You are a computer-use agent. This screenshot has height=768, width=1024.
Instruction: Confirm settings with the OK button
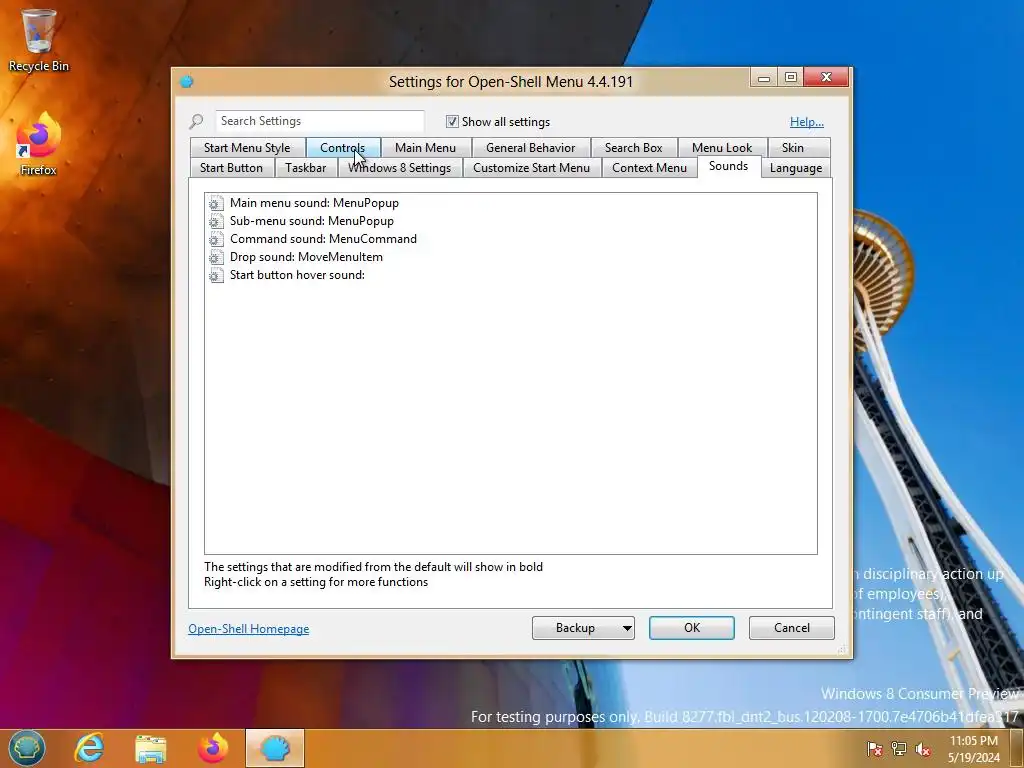tap(692, 628)
